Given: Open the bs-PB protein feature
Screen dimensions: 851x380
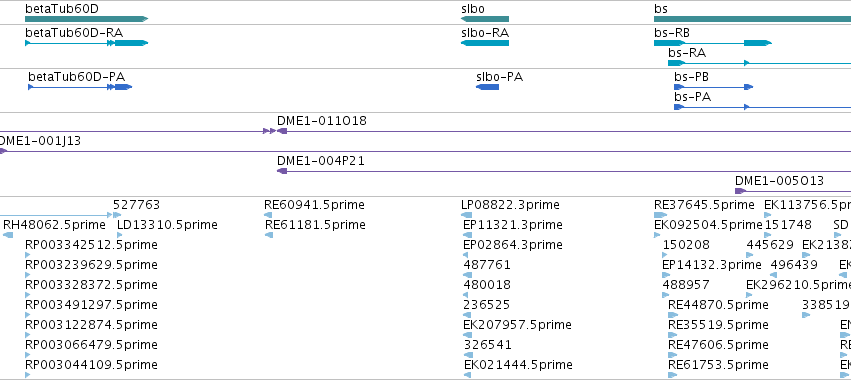Looking at the screenshot, I should 713,87.
